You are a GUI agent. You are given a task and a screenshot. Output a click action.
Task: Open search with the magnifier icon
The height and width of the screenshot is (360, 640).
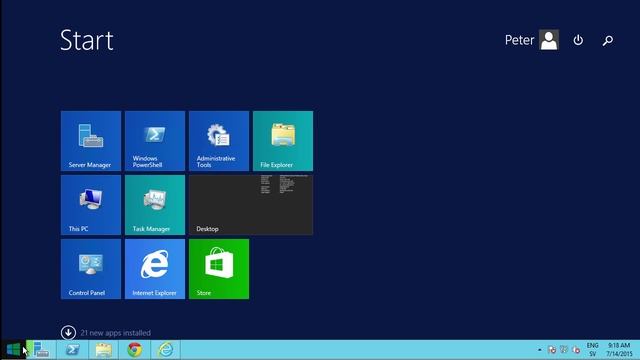[x=608, y=40]
